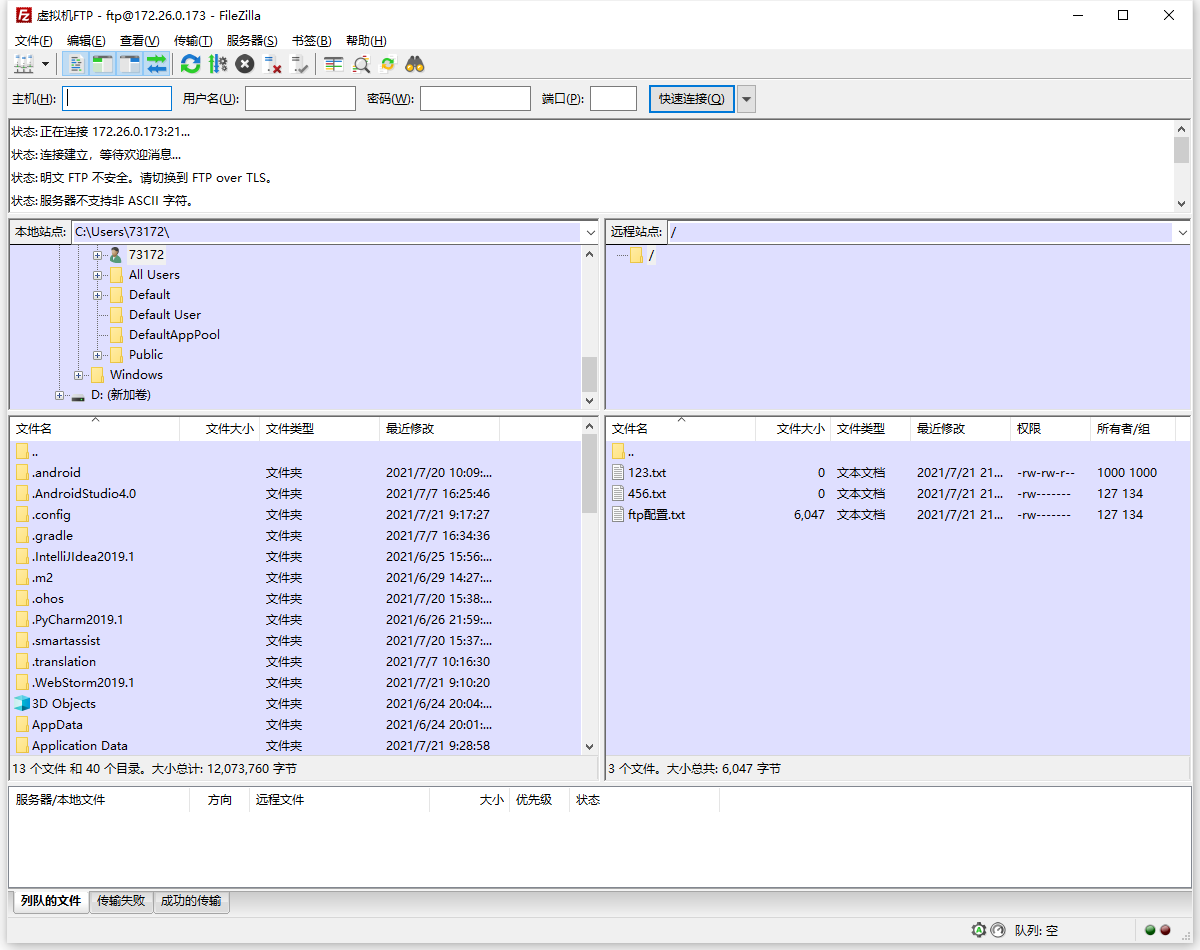The width and height of the screenshot is (1200, 950).
Task: Expand the All Users folder
Action: point(98,275)
